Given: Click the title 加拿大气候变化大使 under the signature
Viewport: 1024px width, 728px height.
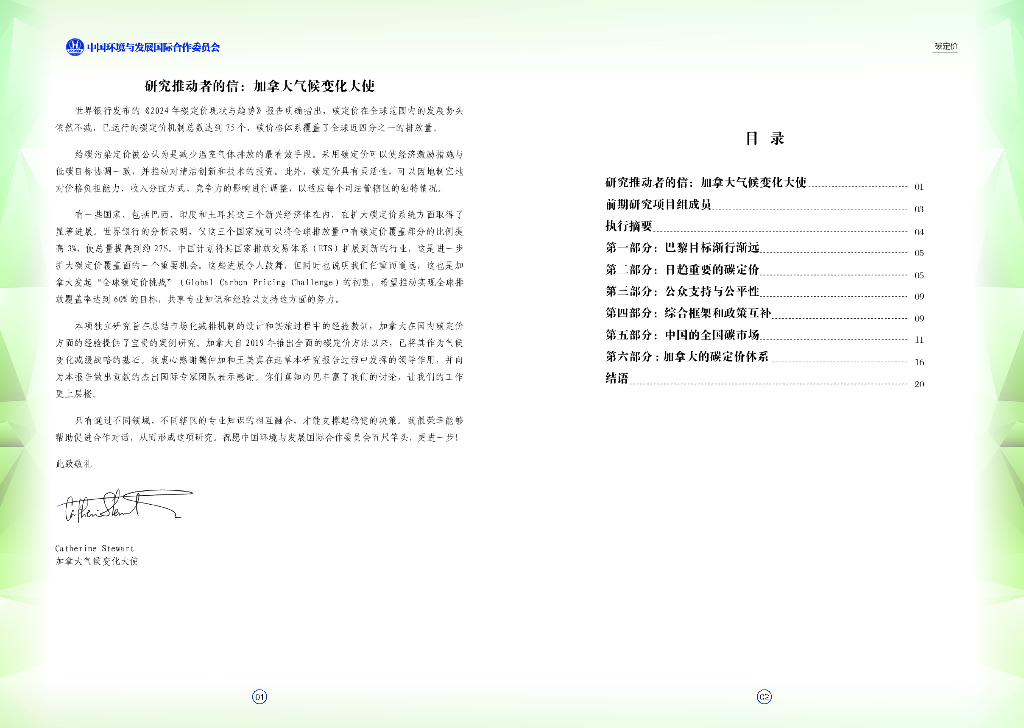Looking at the screenshot, I should (x=97, y=562).
